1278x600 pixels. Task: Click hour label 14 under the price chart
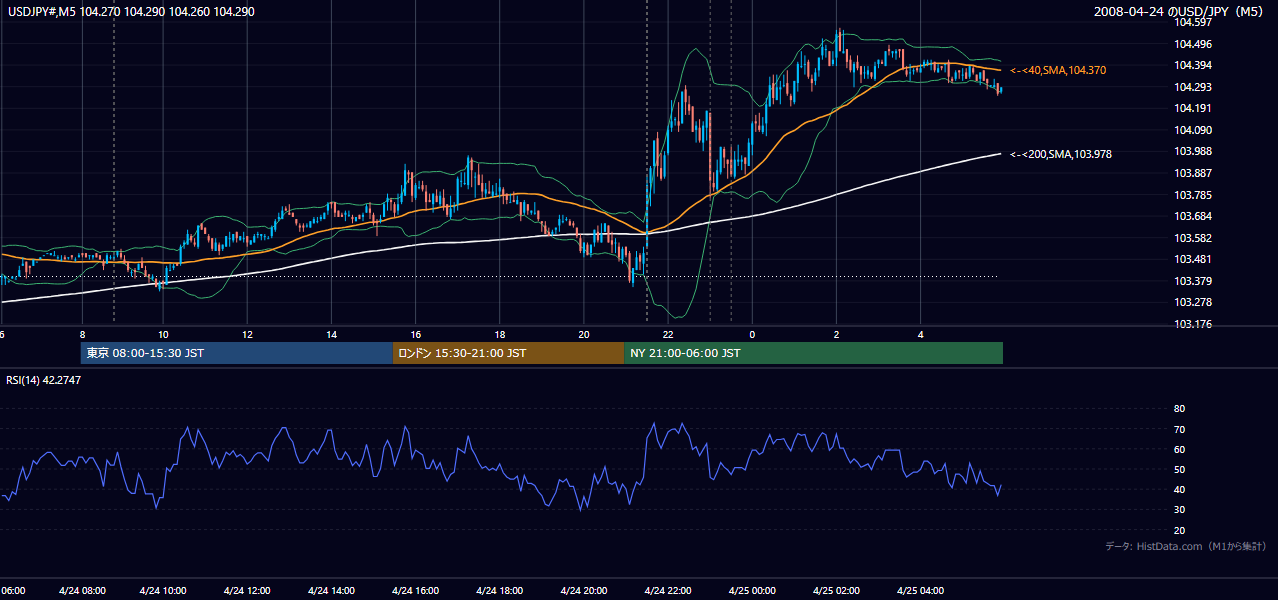click(331, 334)
